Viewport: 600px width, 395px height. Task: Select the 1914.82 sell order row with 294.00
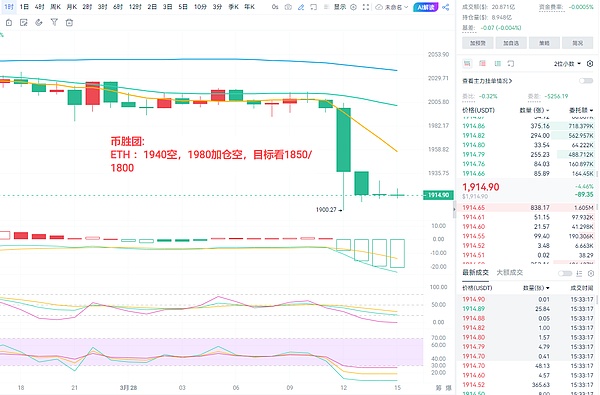tap(528, 135)
